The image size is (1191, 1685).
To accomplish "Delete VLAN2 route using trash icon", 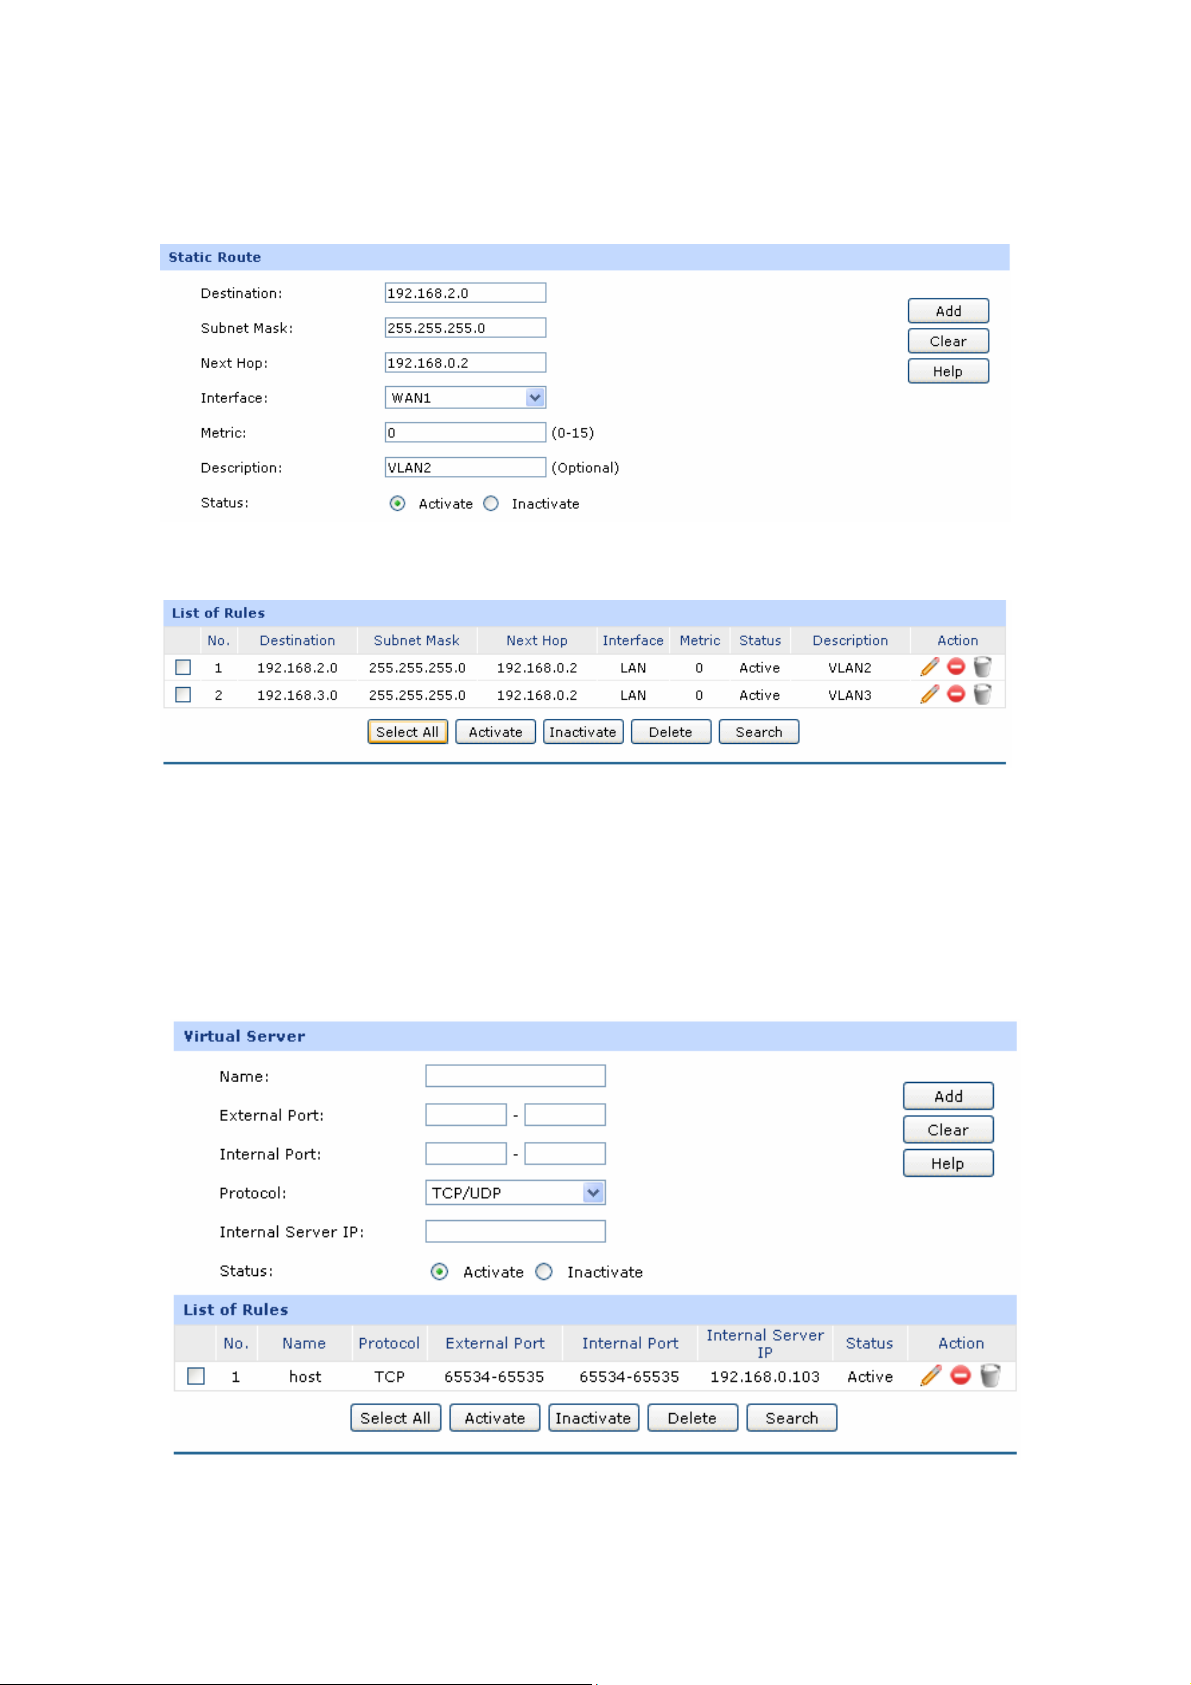I will pyautogui.click(x=983, y=667).
